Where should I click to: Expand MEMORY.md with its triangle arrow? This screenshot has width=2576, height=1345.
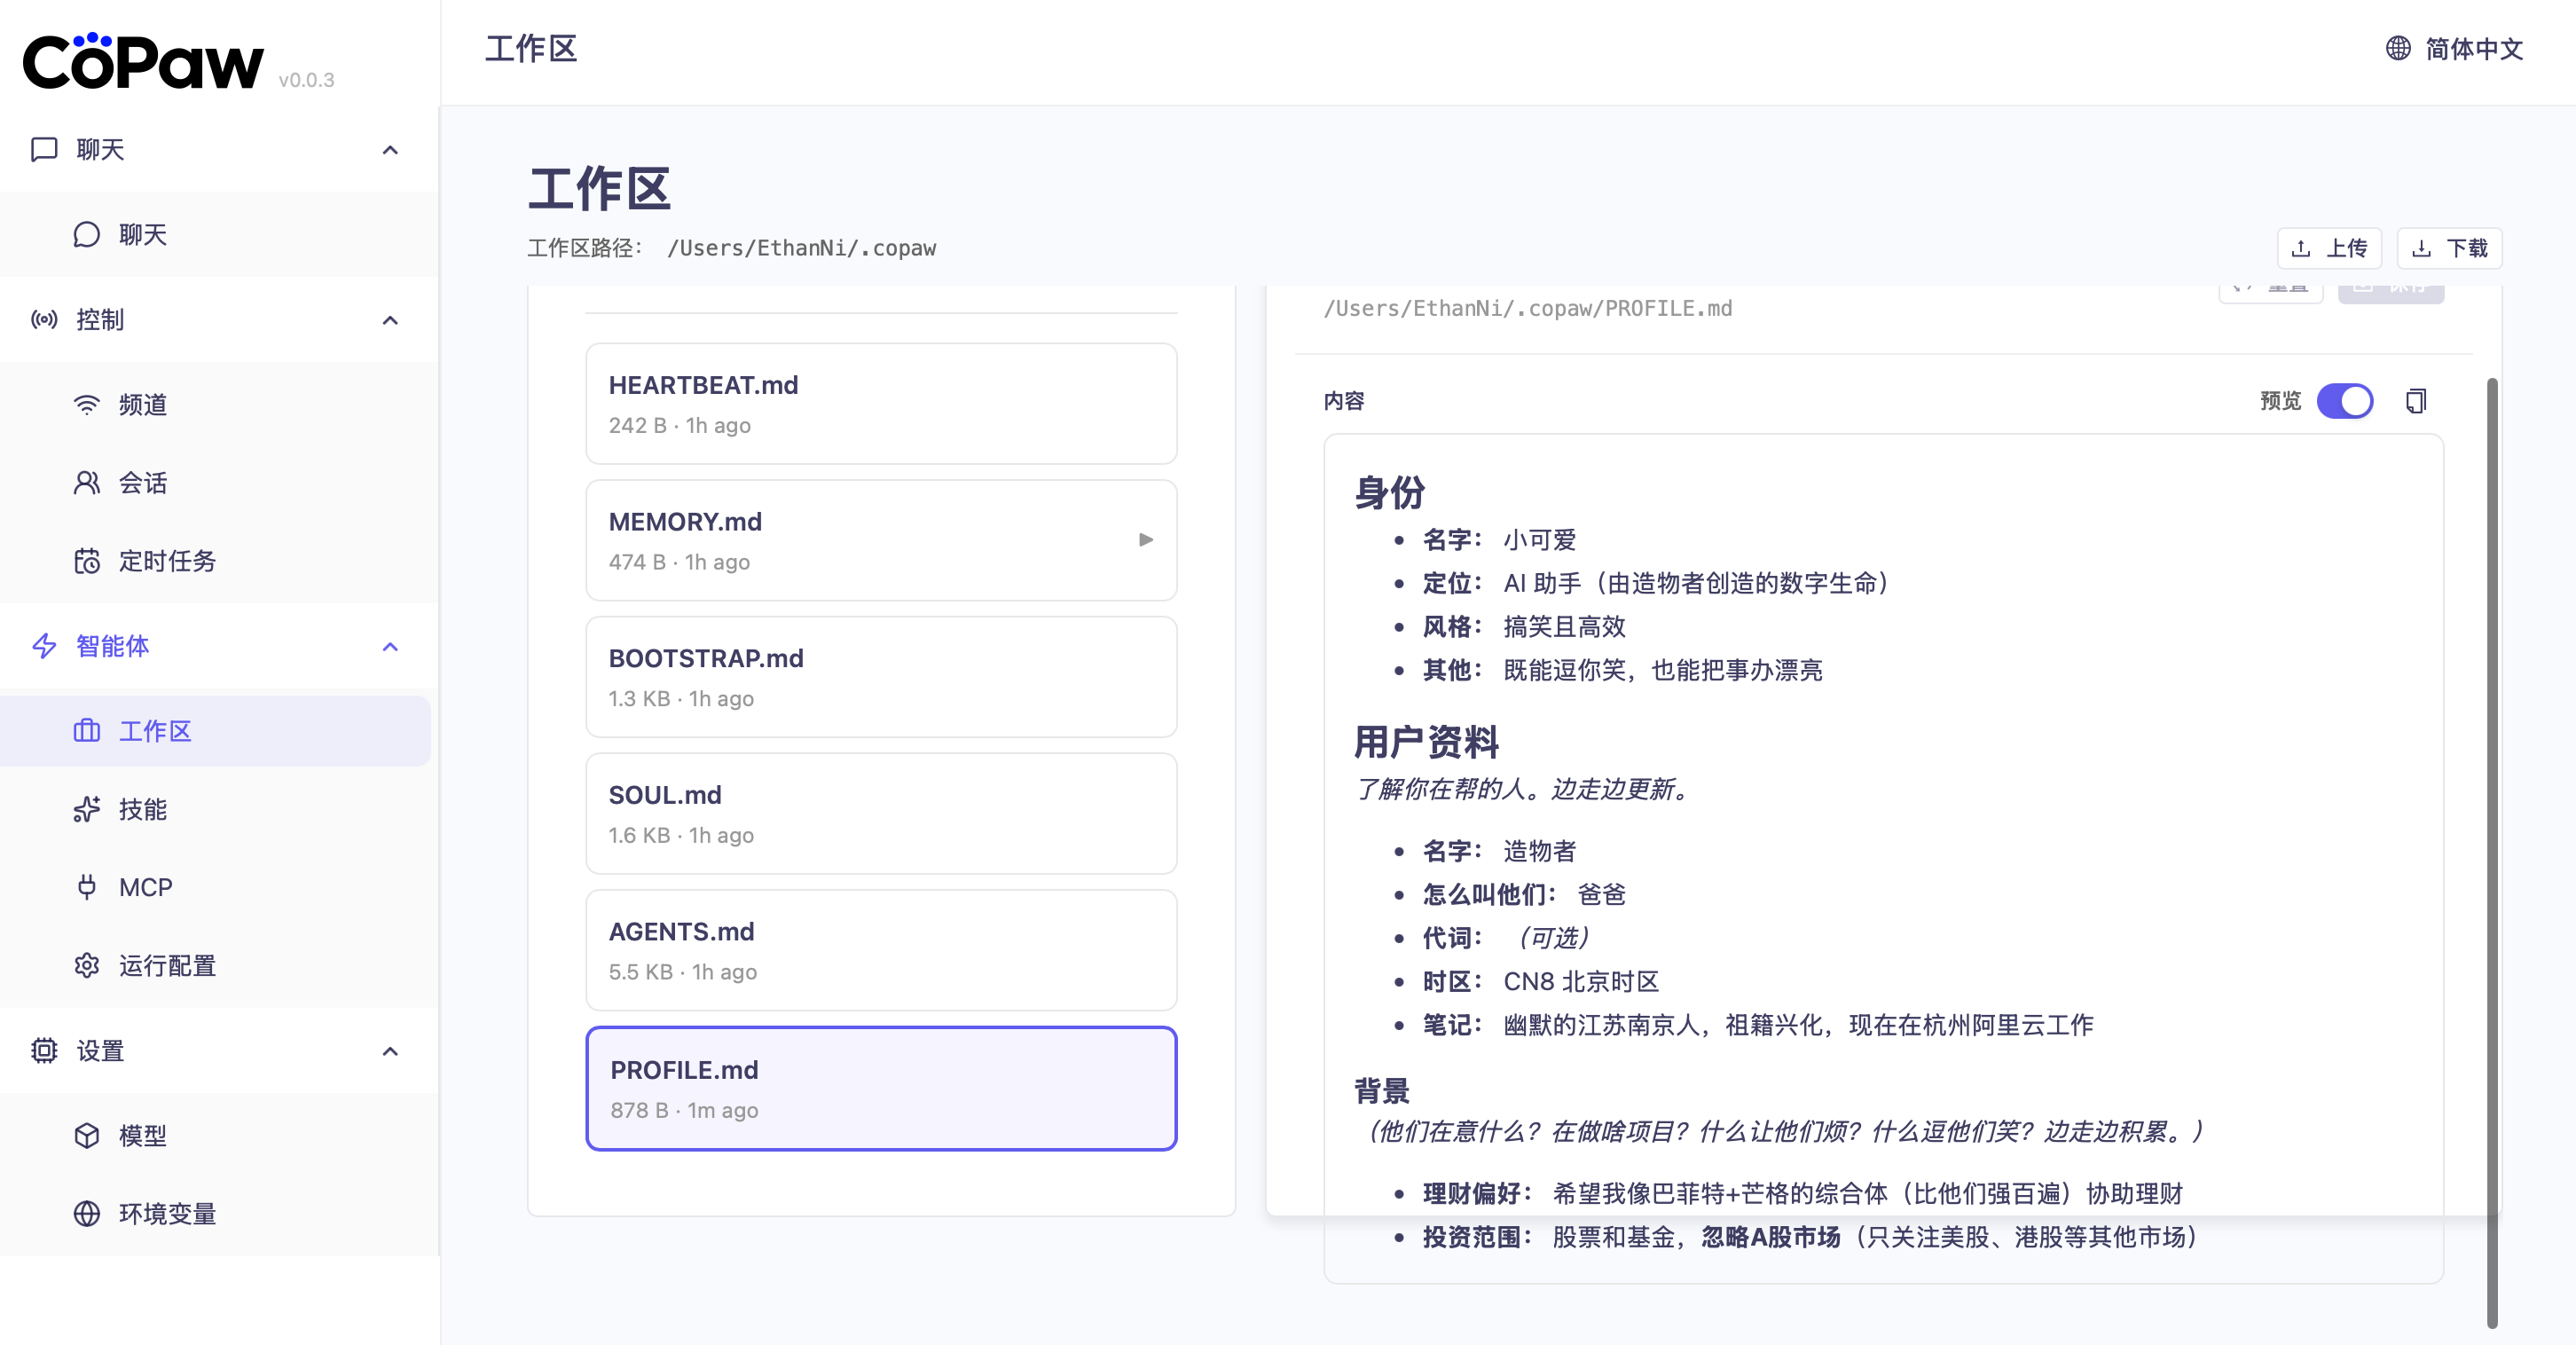pyautogui.click(x=1146, y=540)
